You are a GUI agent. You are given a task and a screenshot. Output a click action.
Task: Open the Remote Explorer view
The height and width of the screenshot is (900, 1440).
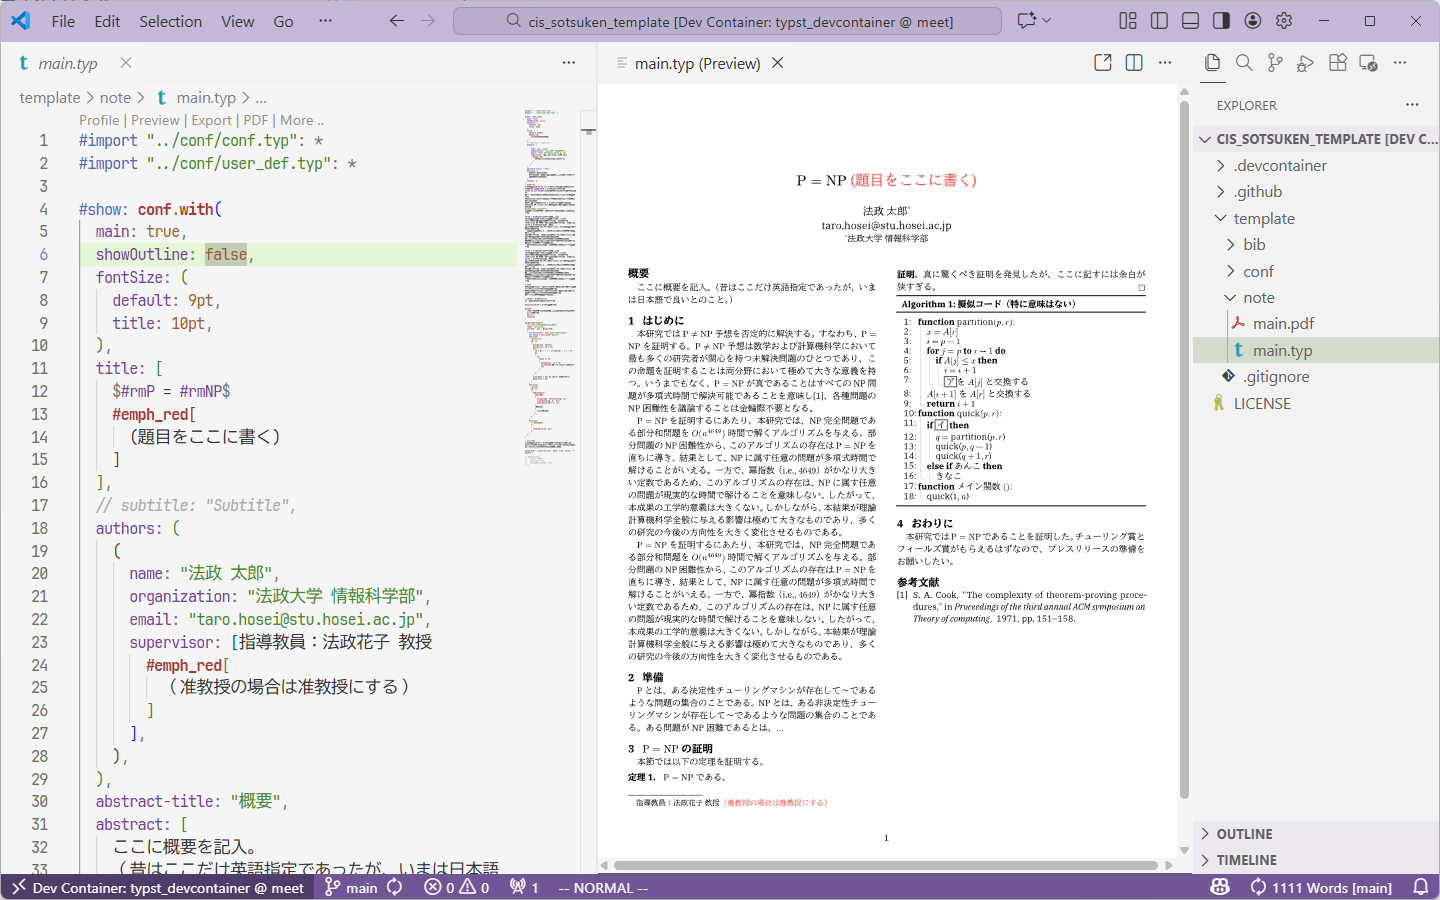tap(1369, 63)
